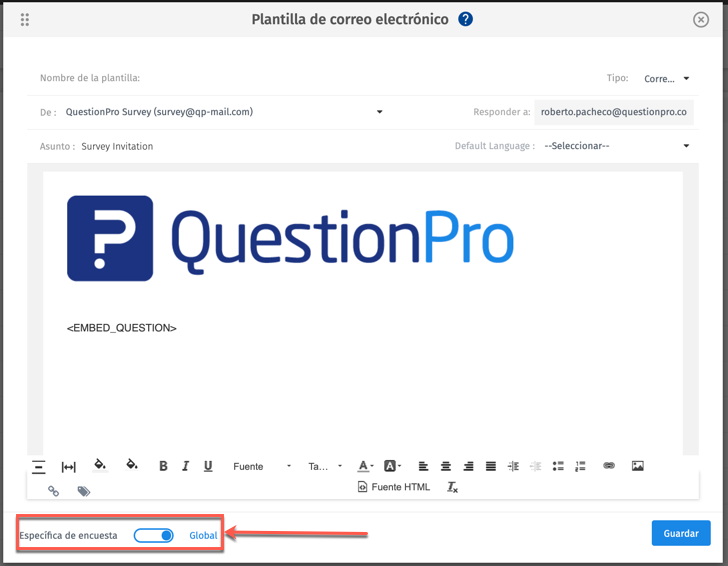Click the <EMBED_QUESTION> placeholder text
Viewport: 728px width, 566px height.
(x=122, y=328)
